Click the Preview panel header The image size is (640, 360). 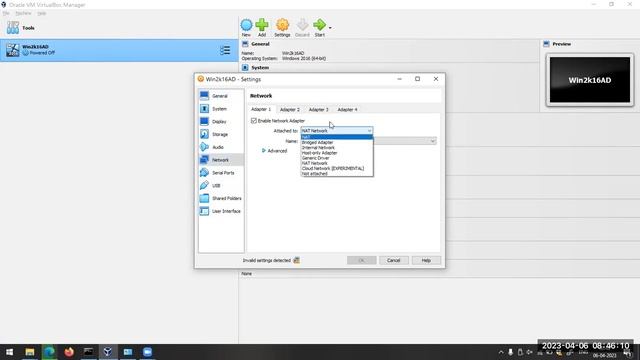tap(562, 44)
